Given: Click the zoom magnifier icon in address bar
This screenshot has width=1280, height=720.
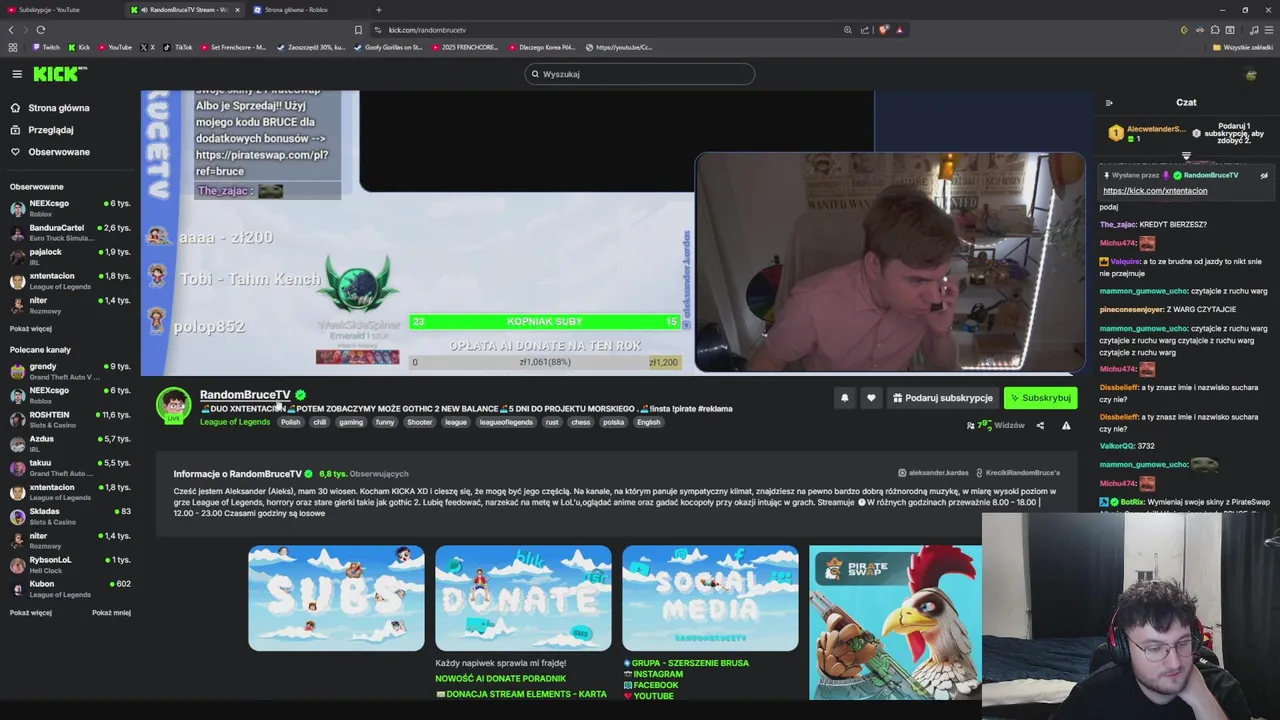Looking at the screenshot, I should (x=848, y=30).
